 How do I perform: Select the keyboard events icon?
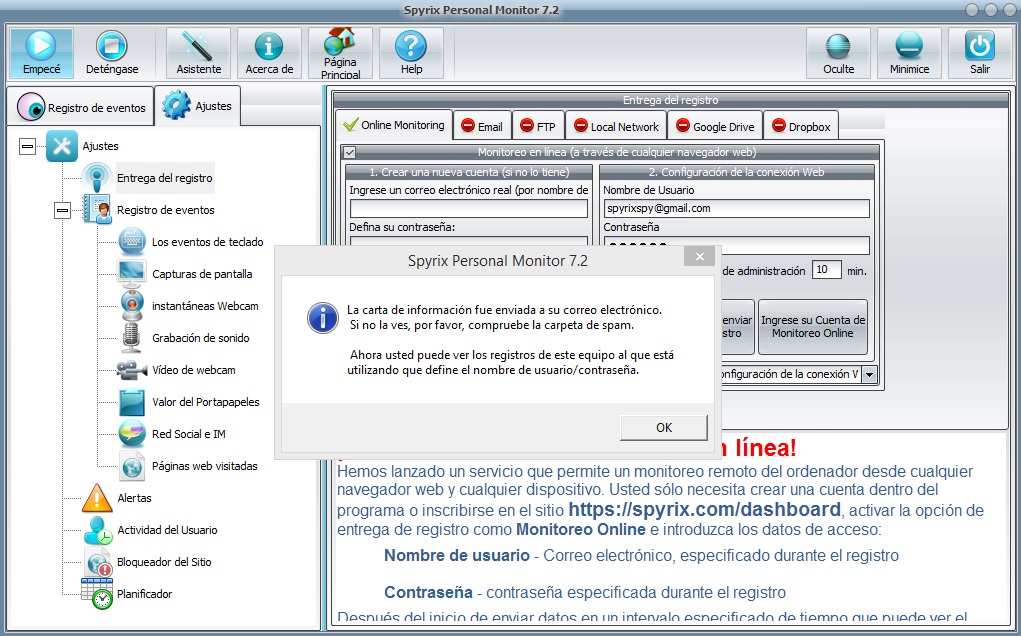pyautogui.click(x=132, y=242)
